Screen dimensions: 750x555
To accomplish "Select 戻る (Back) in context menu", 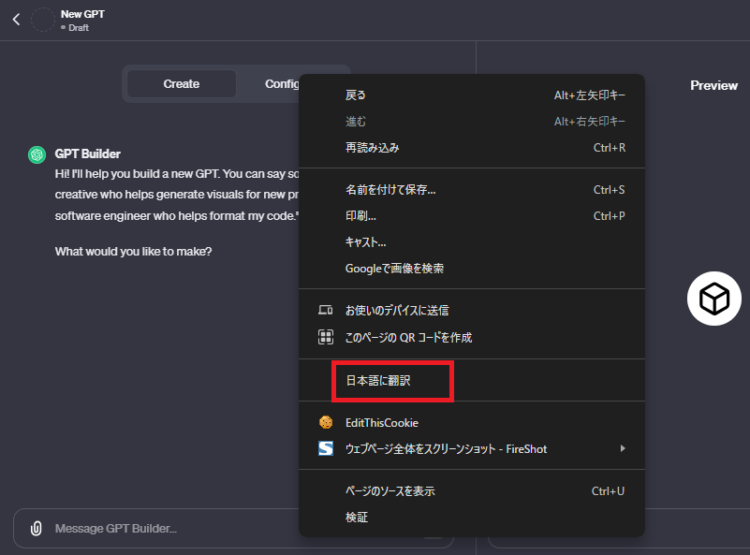I will [x=472, y=95].
